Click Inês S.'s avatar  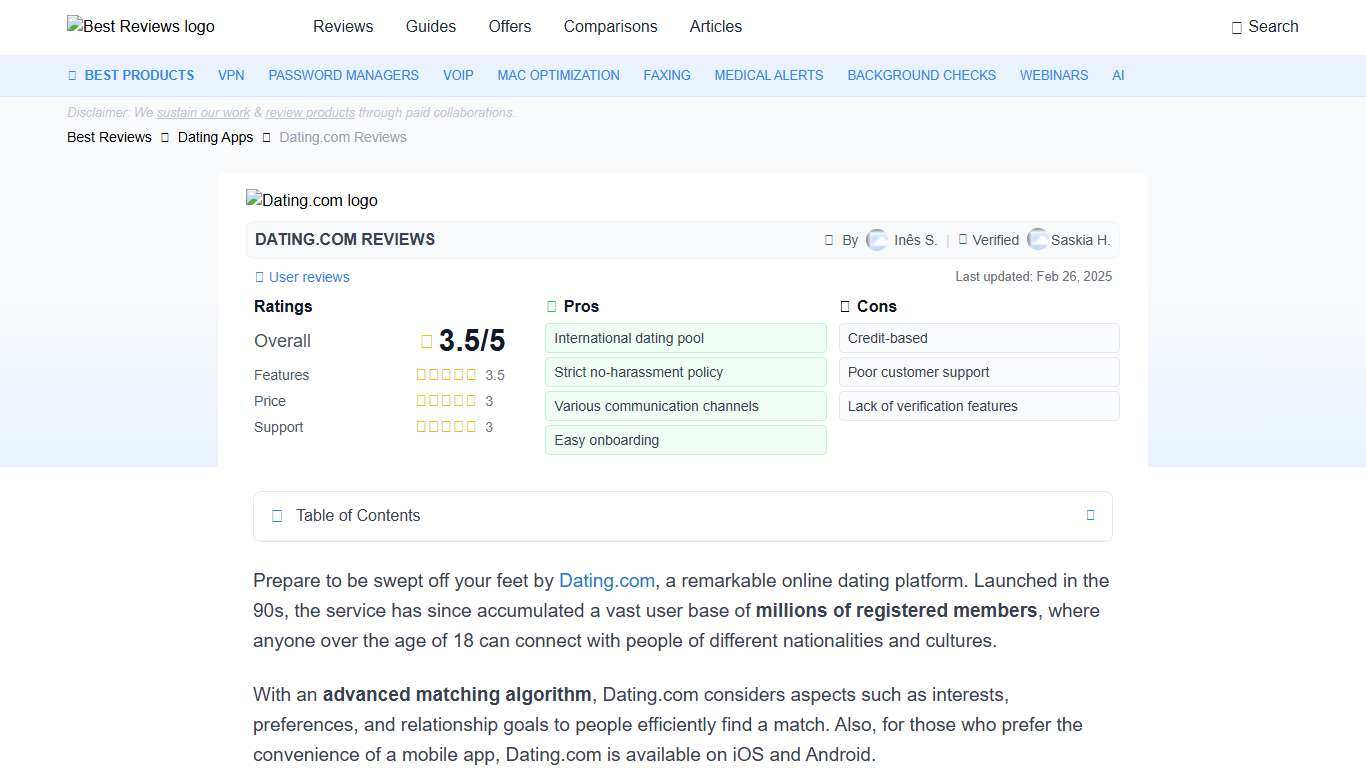[x=877, y=240]
